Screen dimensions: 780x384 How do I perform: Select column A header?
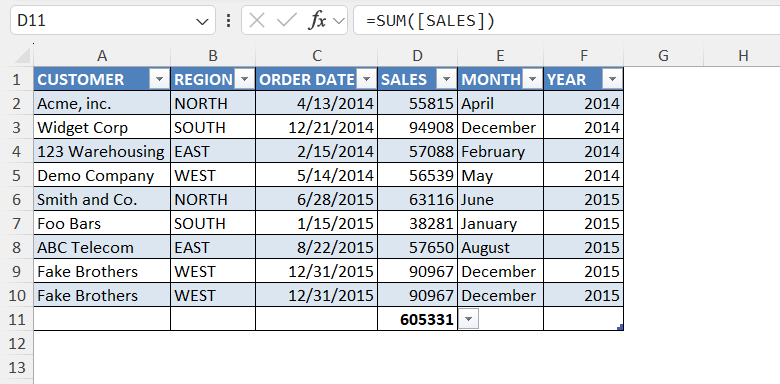pyautogui.click(x=102, y=56)
